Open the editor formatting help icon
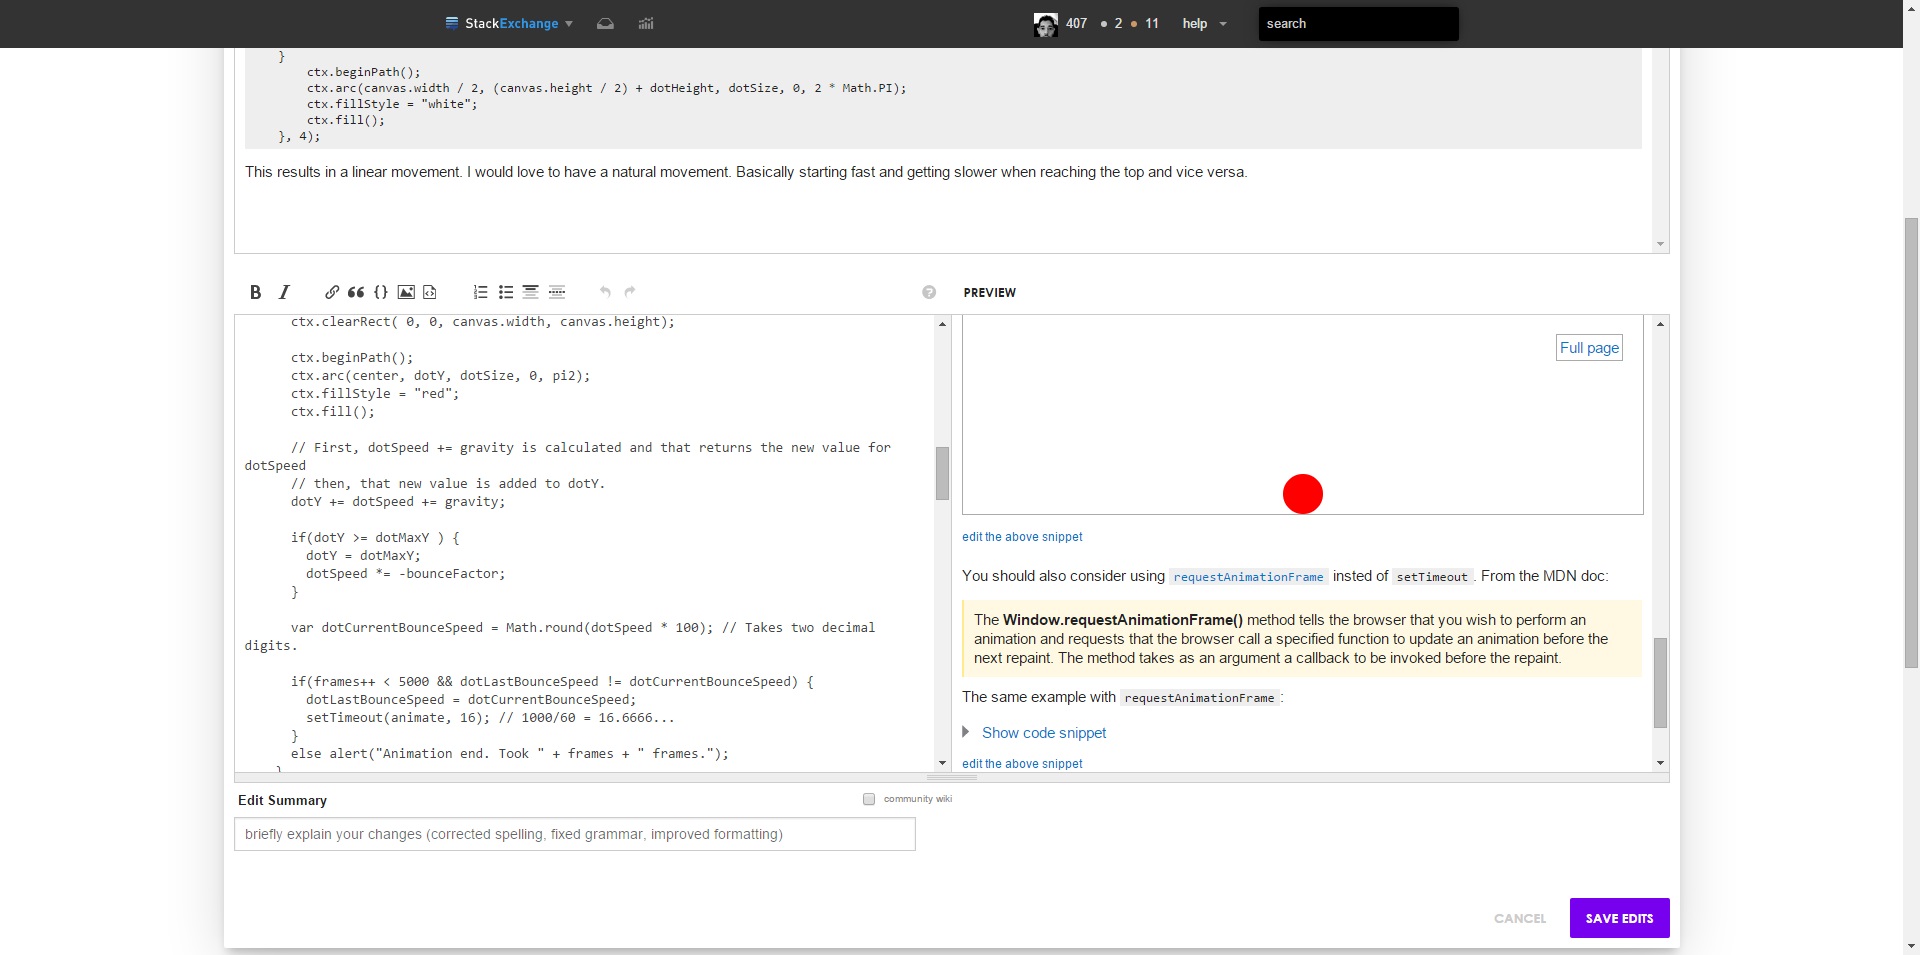Screen dimensions: 1920x955 929,292
